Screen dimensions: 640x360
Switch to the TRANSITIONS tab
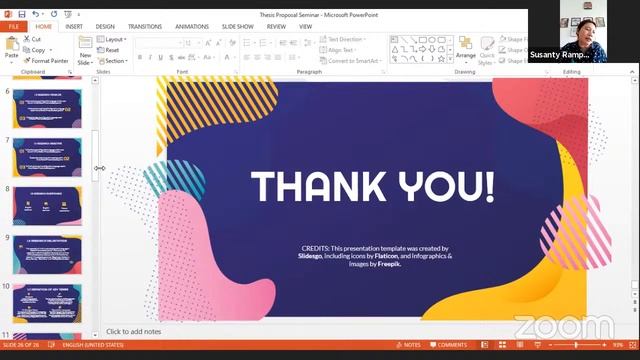(x=145, y=27)
